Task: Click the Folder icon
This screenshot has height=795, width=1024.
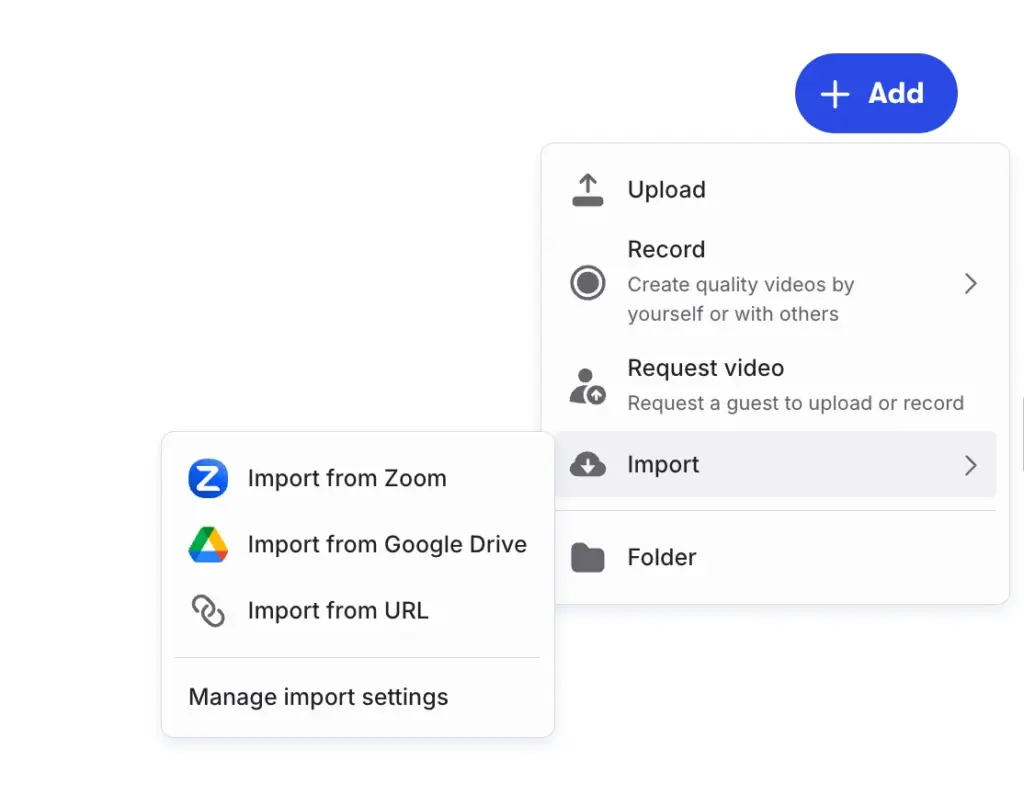Action: (x=588, y=557)
